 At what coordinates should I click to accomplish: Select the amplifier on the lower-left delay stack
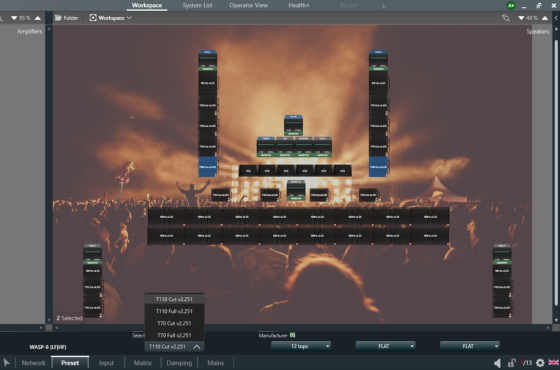pyautogui.click(x=92, y=254)
